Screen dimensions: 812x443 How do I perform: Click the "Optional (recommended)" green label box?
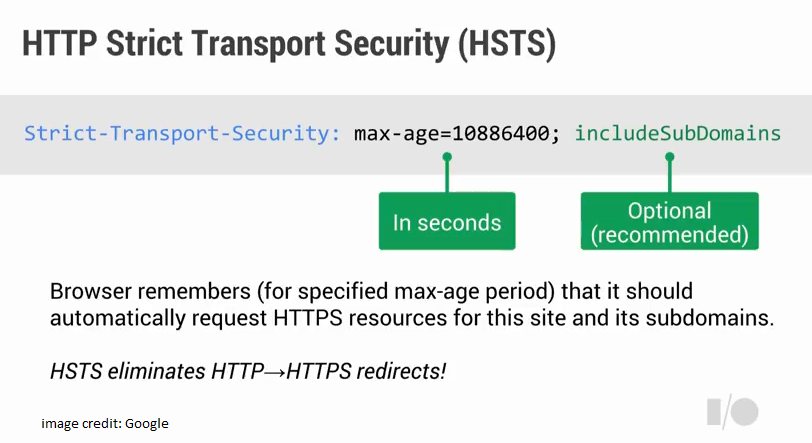(x=669, y=221)
